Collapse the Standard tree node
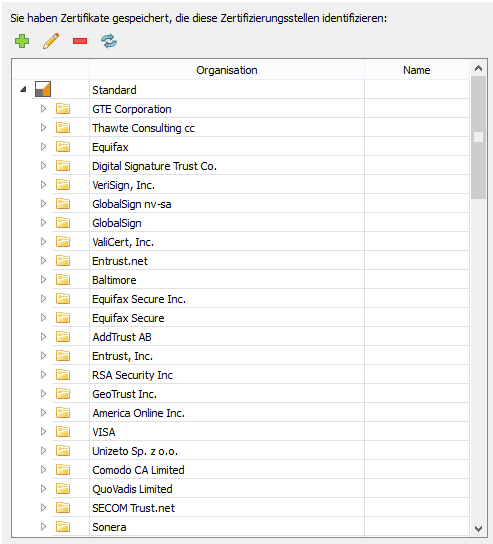This screenshot has height=544, width=493. pos(23,90)
